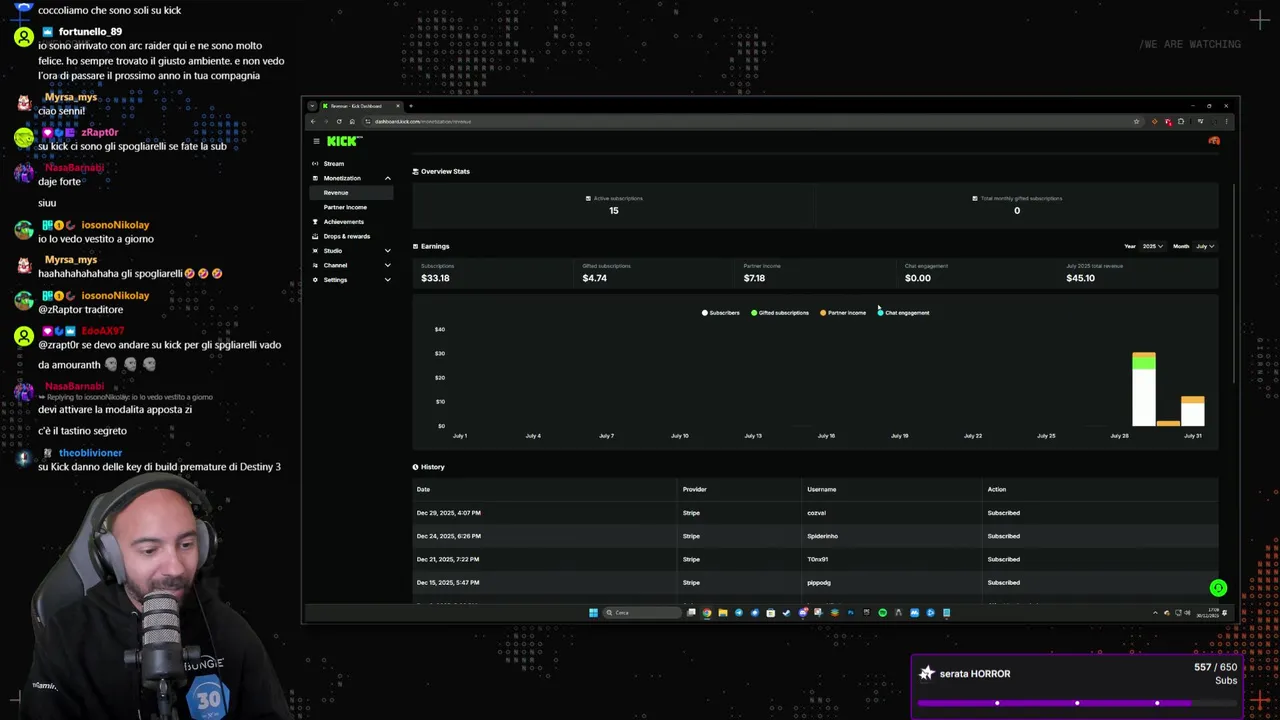This screenshot has height=720, width=1280.
Task: Click the green floating help button
Action: 1218,588
